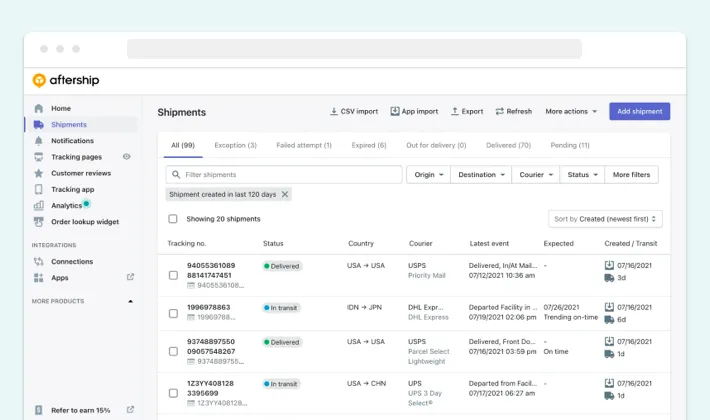The height and width of the screenshot is (420, 710).
Task: Click the Apps grid icon in sidebar
Action: pos(38,278)
